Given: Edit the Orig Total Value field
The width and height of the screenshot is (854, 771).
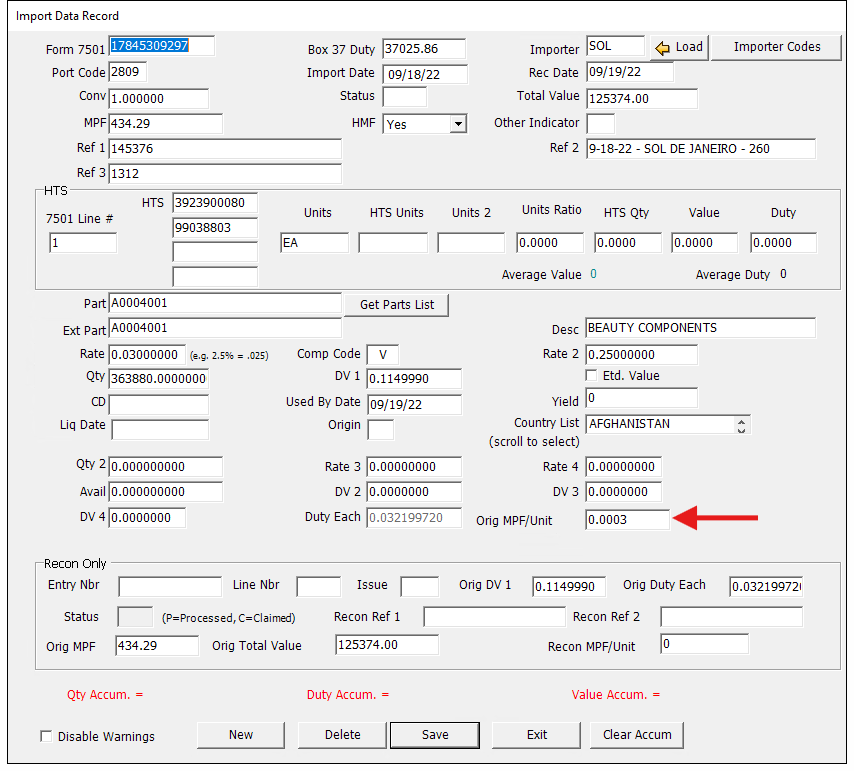Looking at the screenshot, I should (x=387, y=645).
